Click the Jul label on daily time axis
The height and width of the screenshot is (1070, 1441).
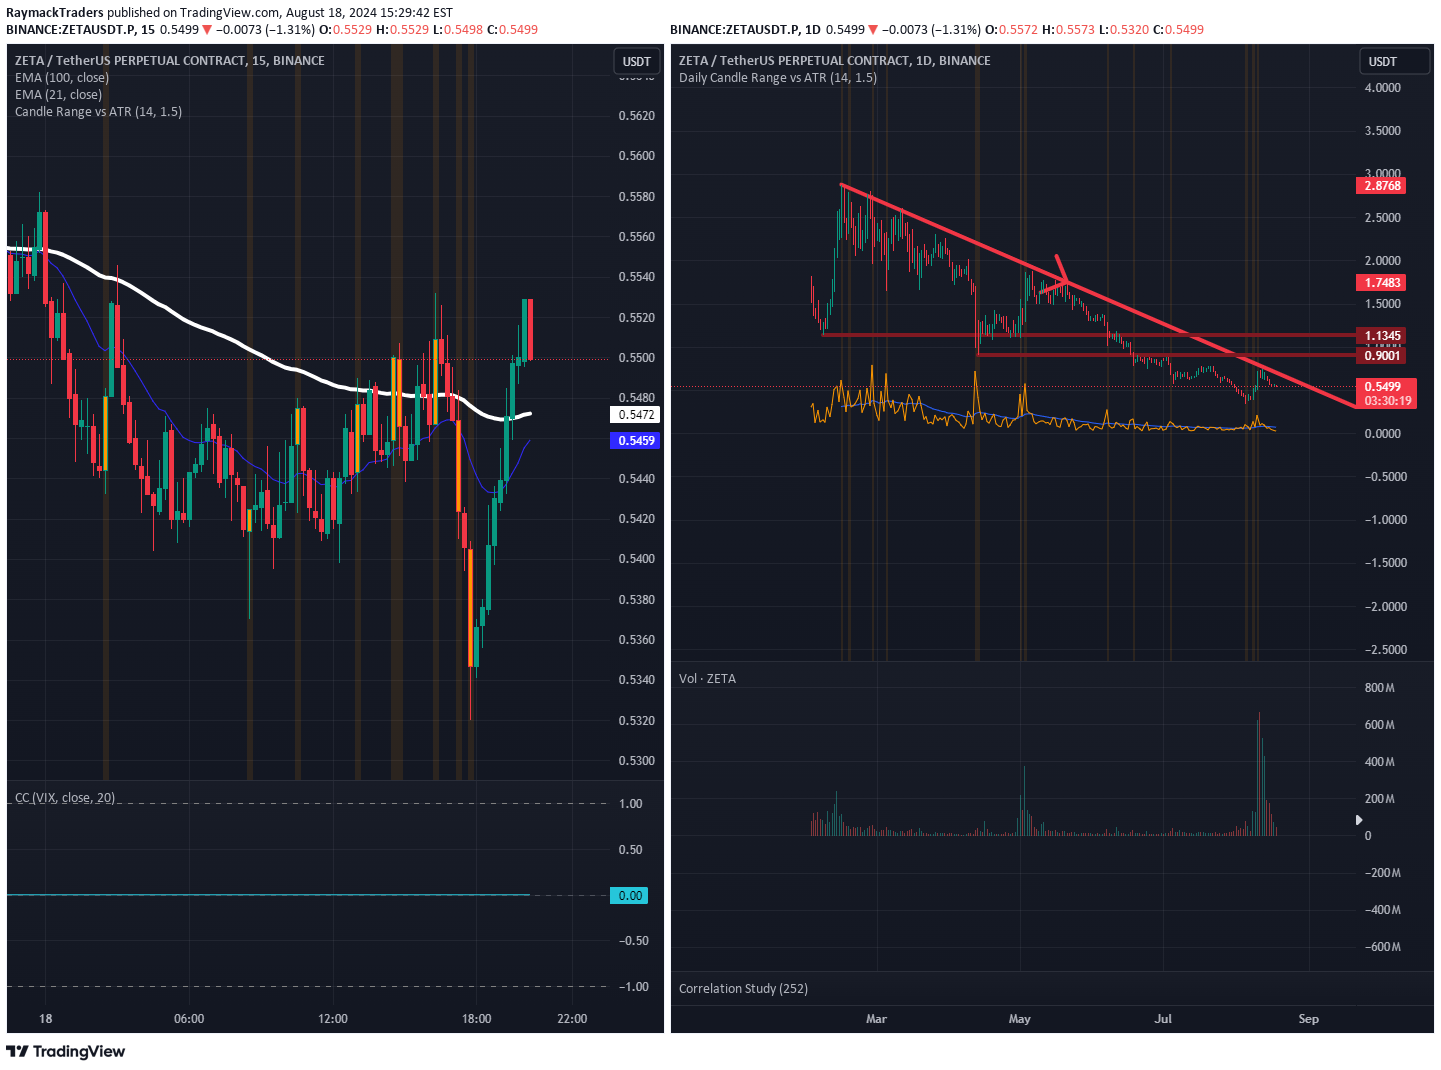tap(1163, 1019)
